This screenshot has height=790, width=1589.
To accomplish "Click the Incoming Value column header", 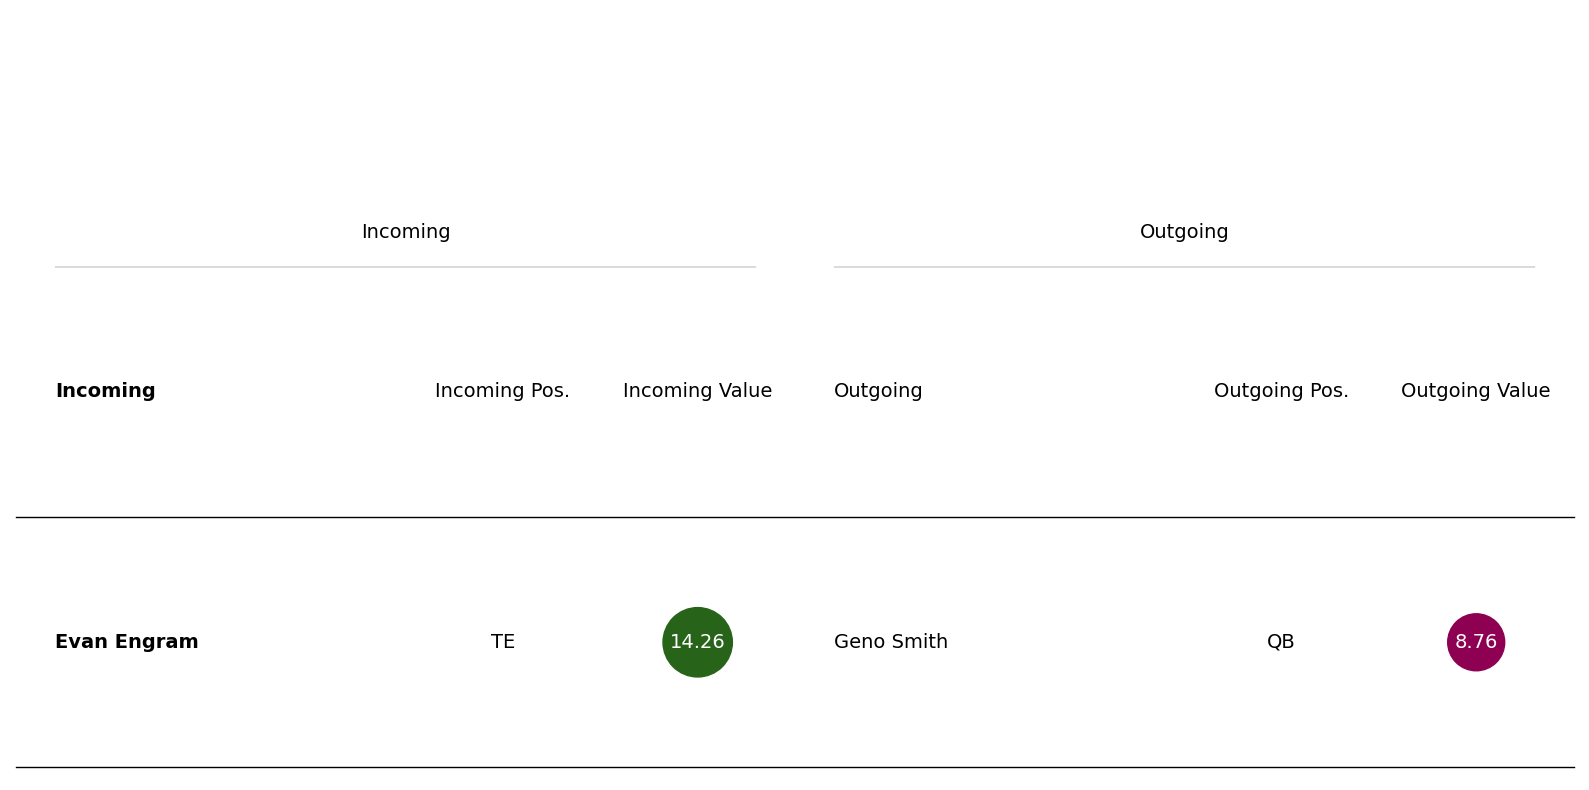I will 697,391.
